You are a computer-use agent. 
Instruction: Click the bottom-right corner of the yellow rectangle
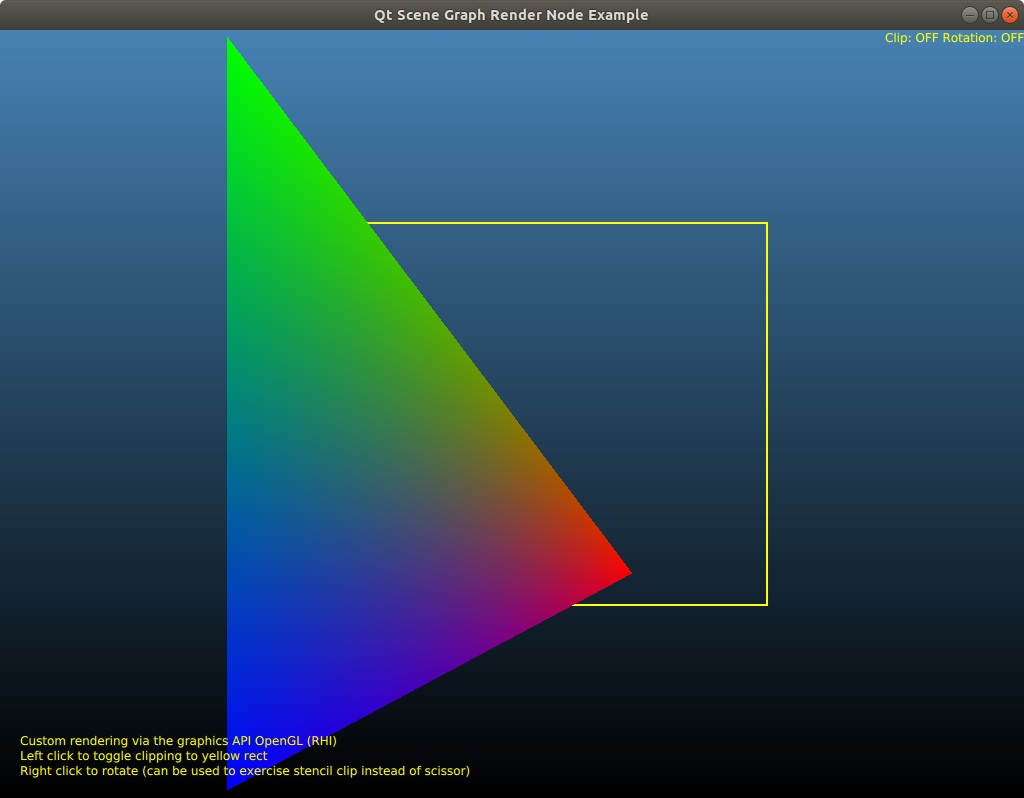tap(766, 604)
